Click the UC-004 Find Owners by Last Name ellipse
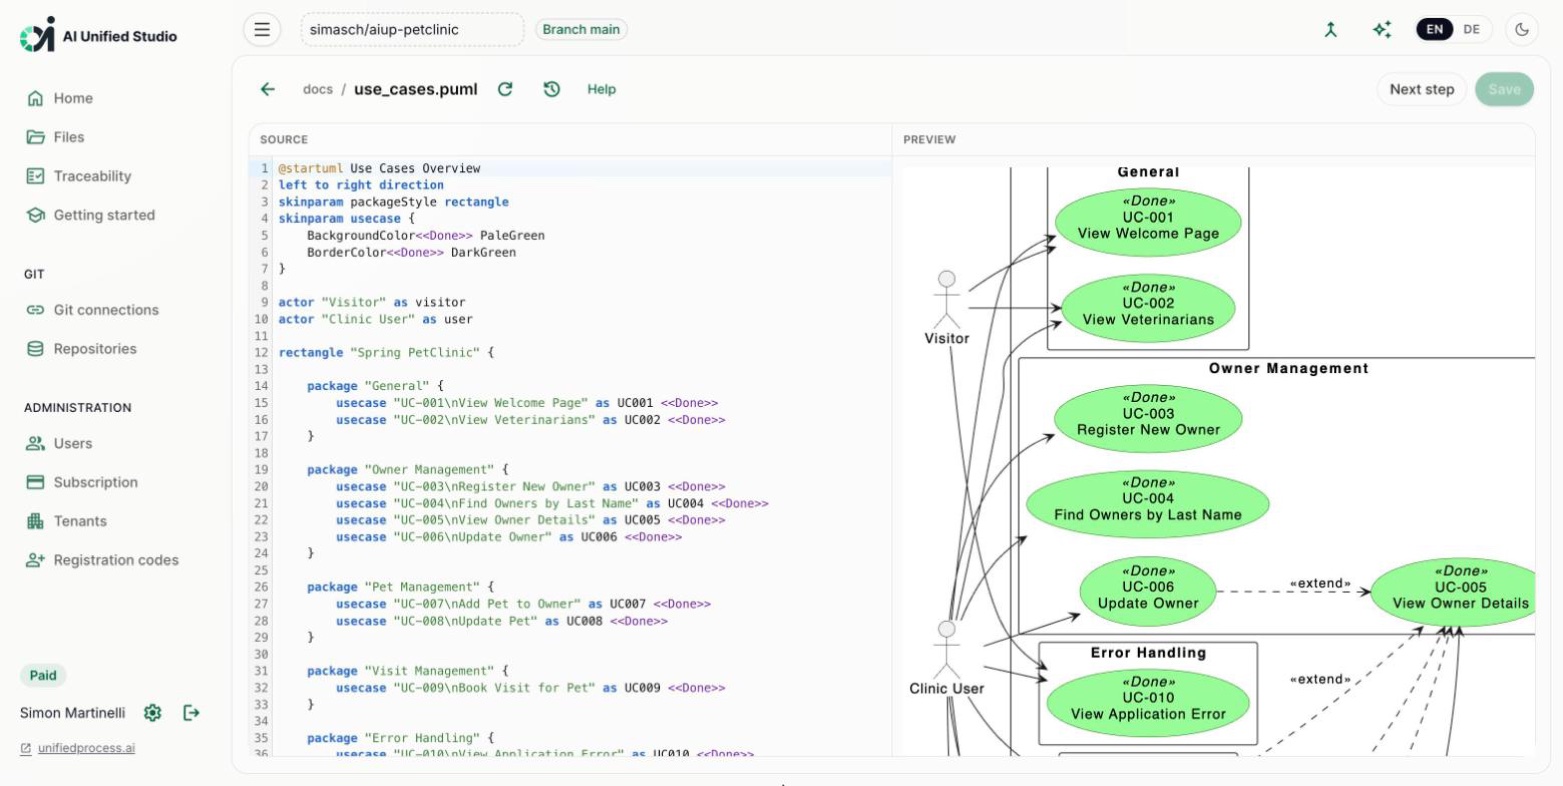 [x=1148, y=504]
